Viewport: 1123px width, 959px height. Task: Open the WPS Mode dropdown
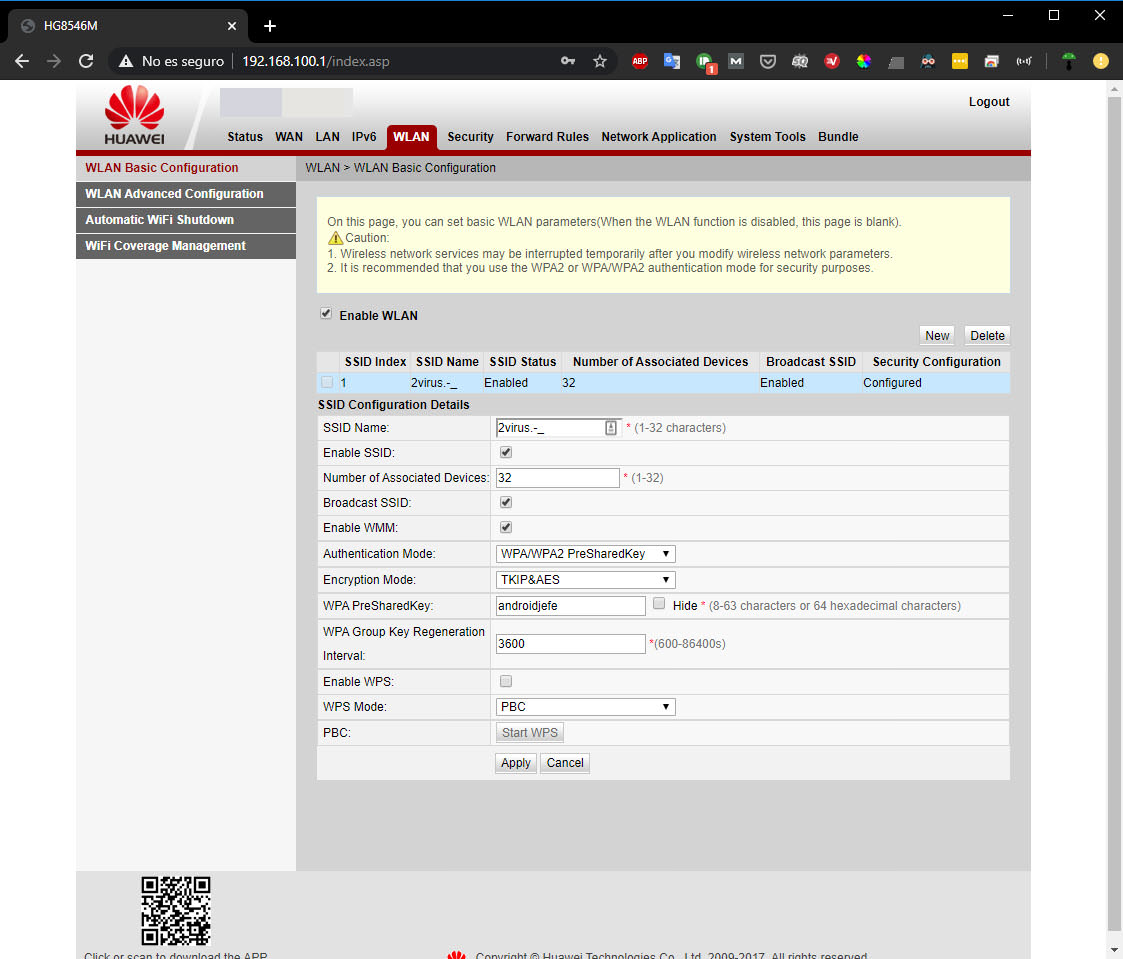click(585, 707)
